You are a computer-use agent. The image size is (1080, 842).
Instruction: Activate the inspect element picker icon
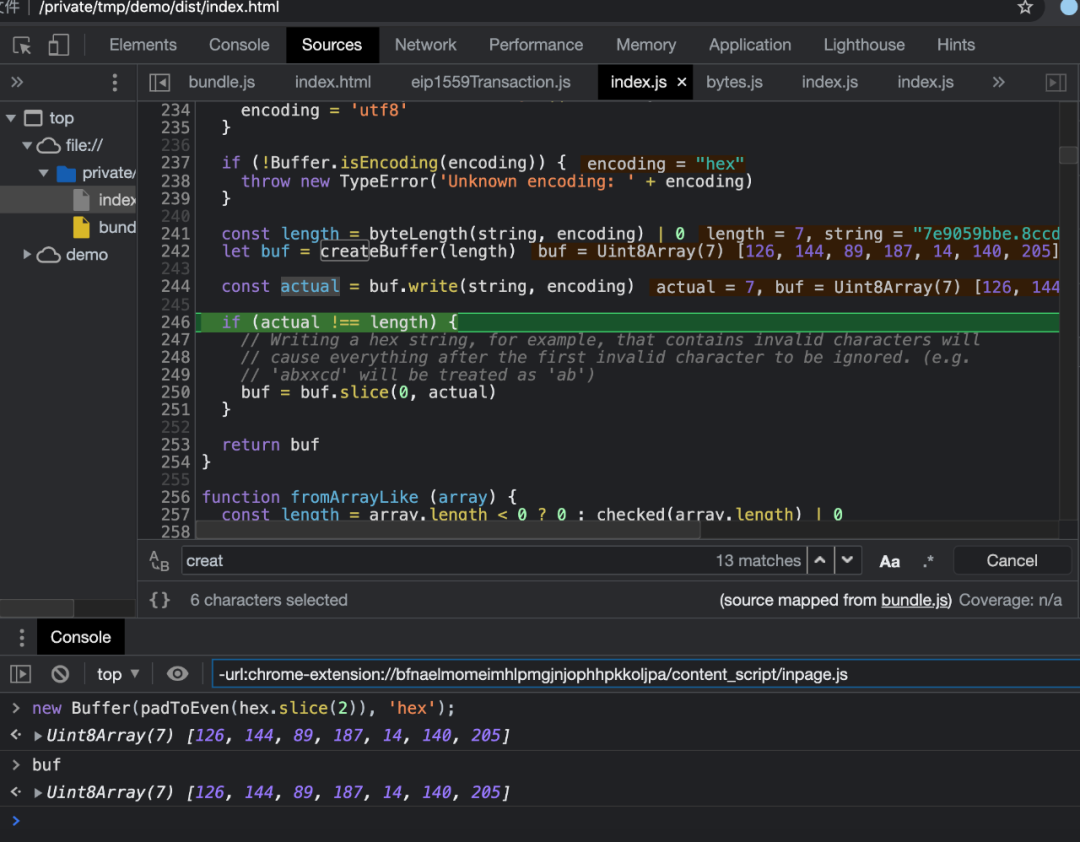click(22, 45)
